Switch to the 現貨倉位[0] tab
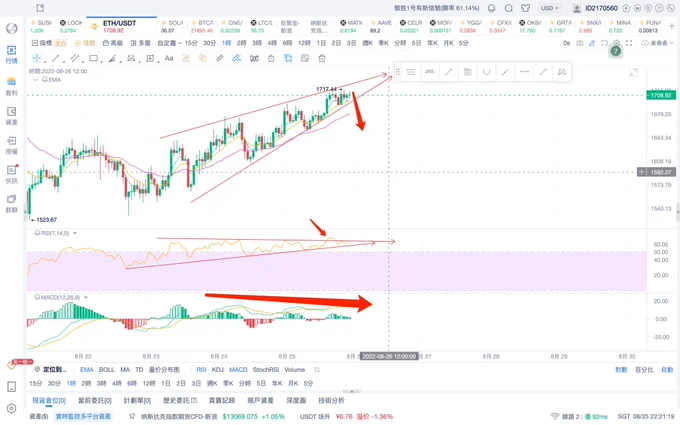Image resolution: width=680 pixels, height=425 pixels. (49, 400)
